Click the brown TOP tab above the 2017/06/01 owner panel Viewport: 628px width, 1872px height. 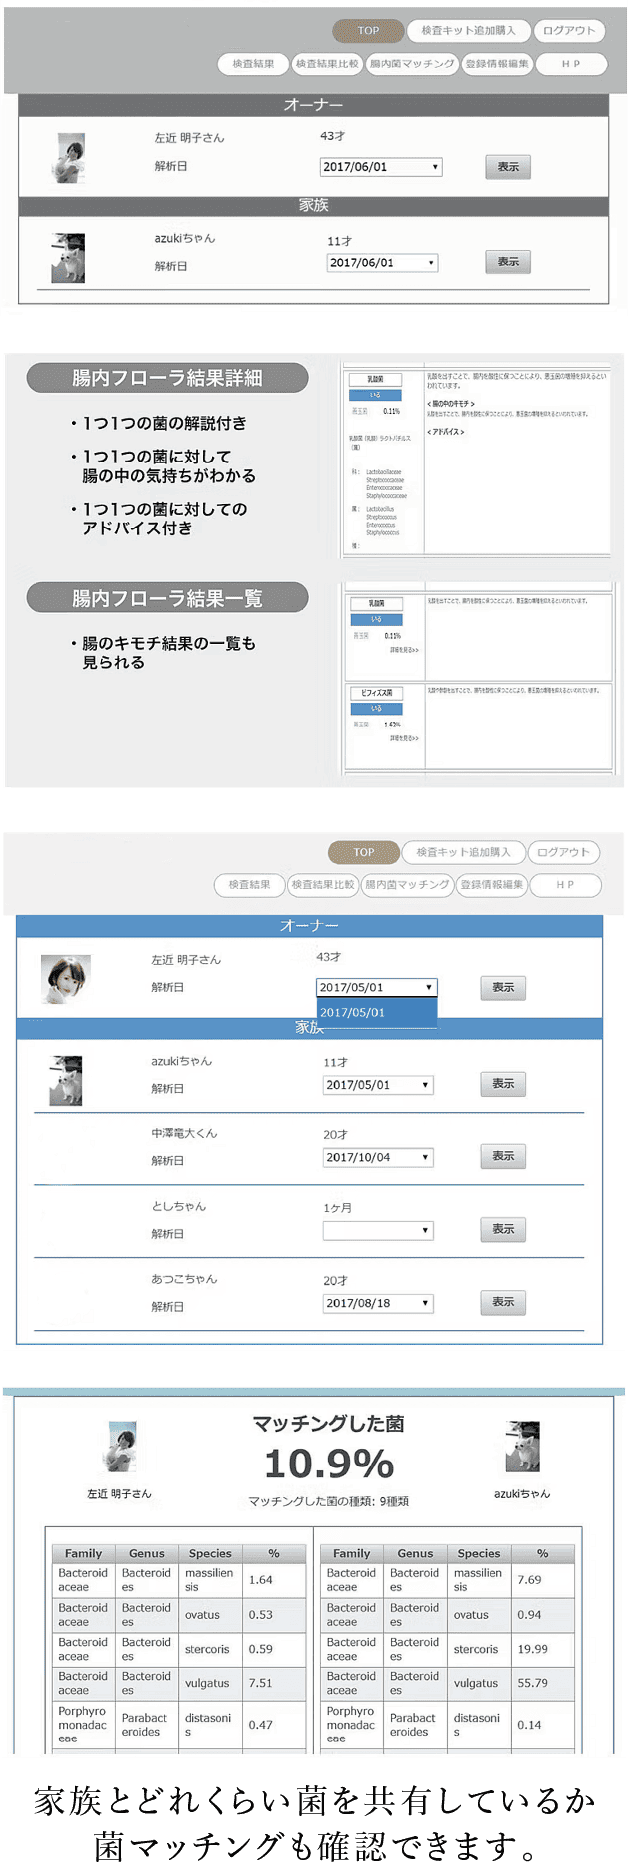tap(368, 31)
